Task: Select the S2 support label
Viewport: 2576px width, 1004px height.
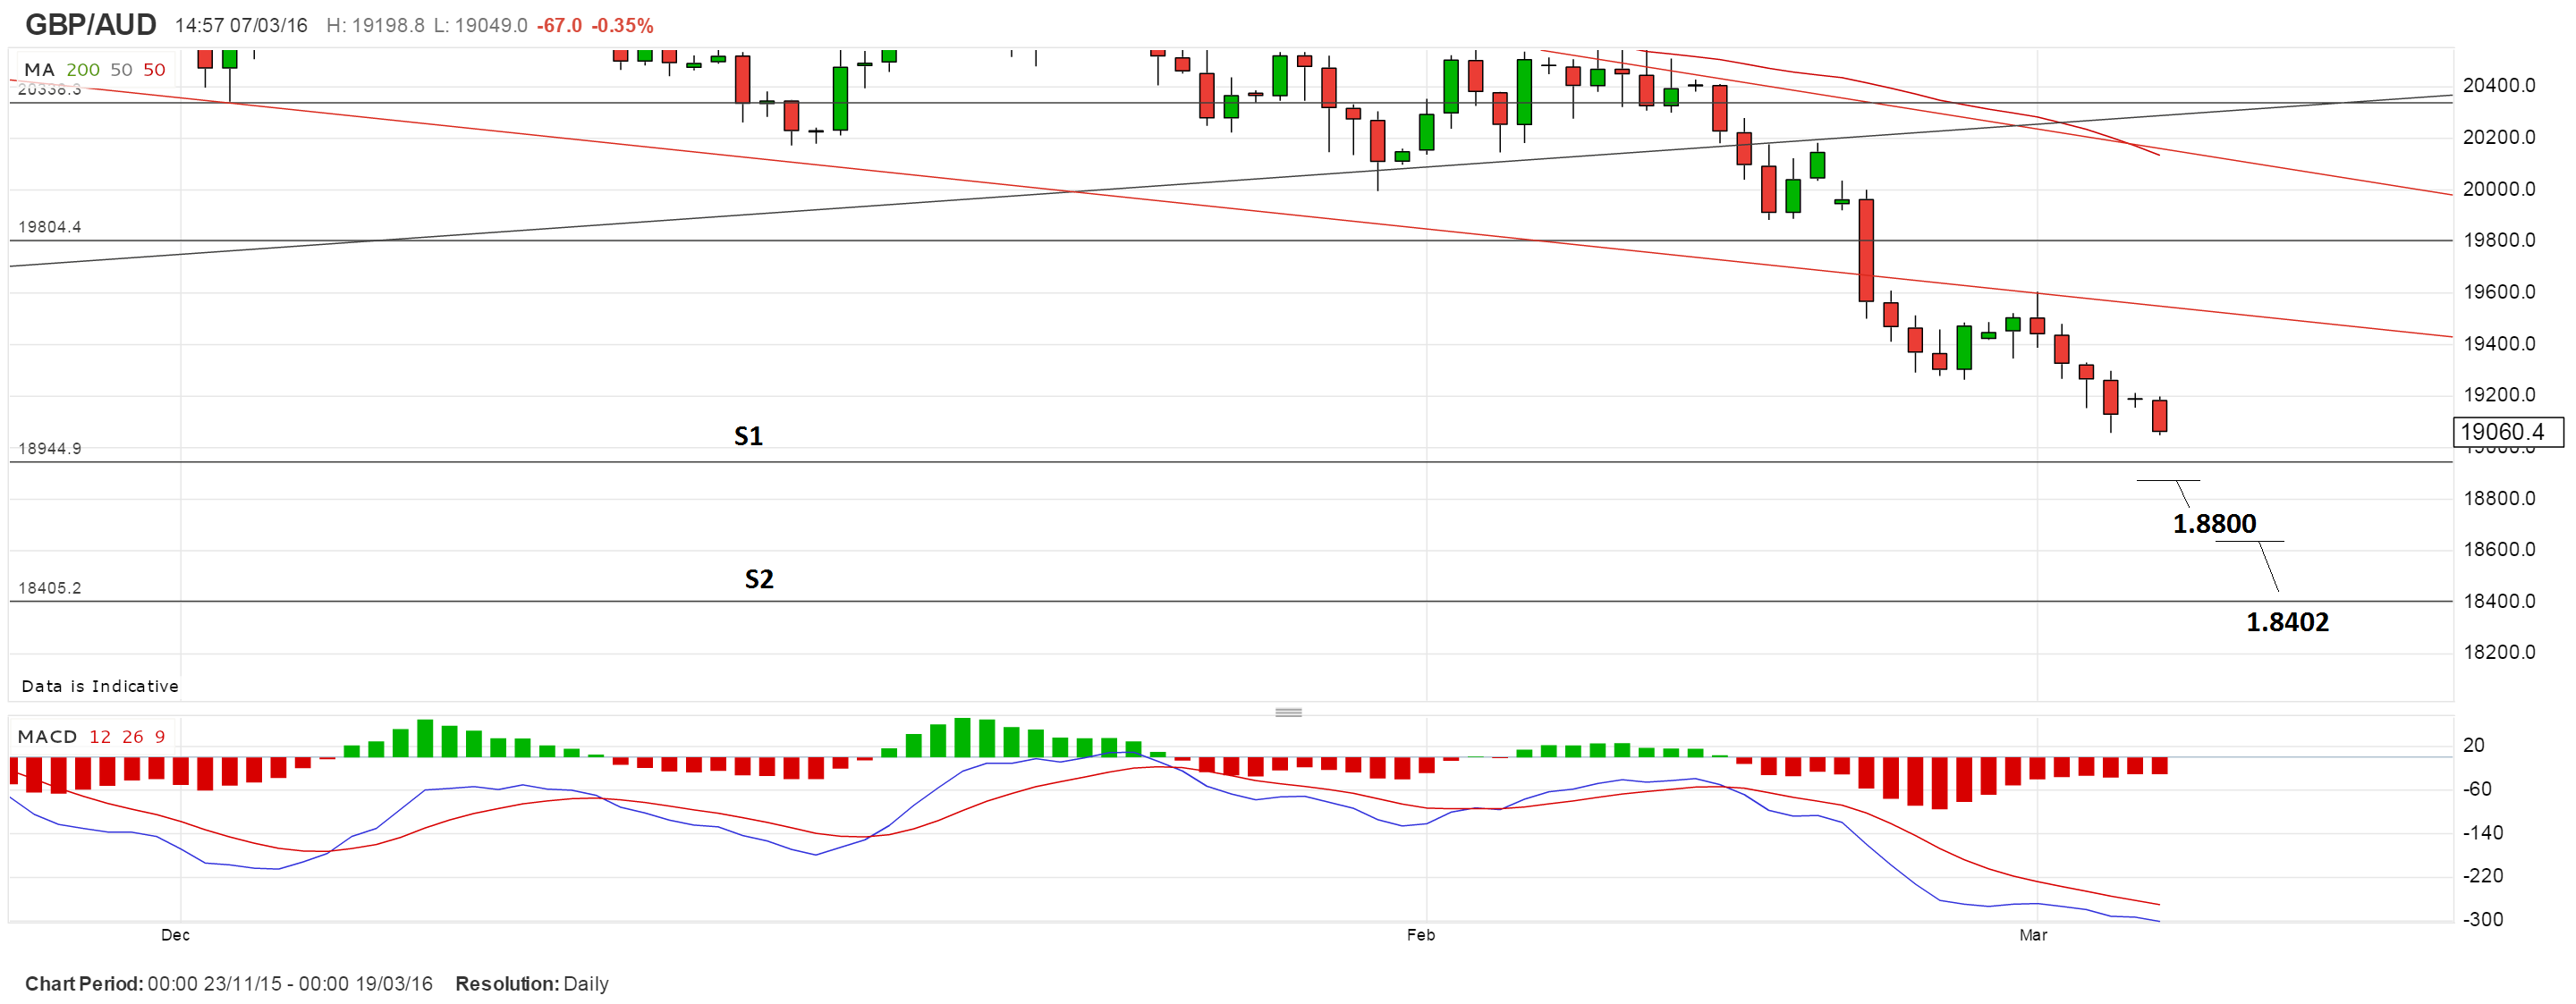Action: point(759,579)
